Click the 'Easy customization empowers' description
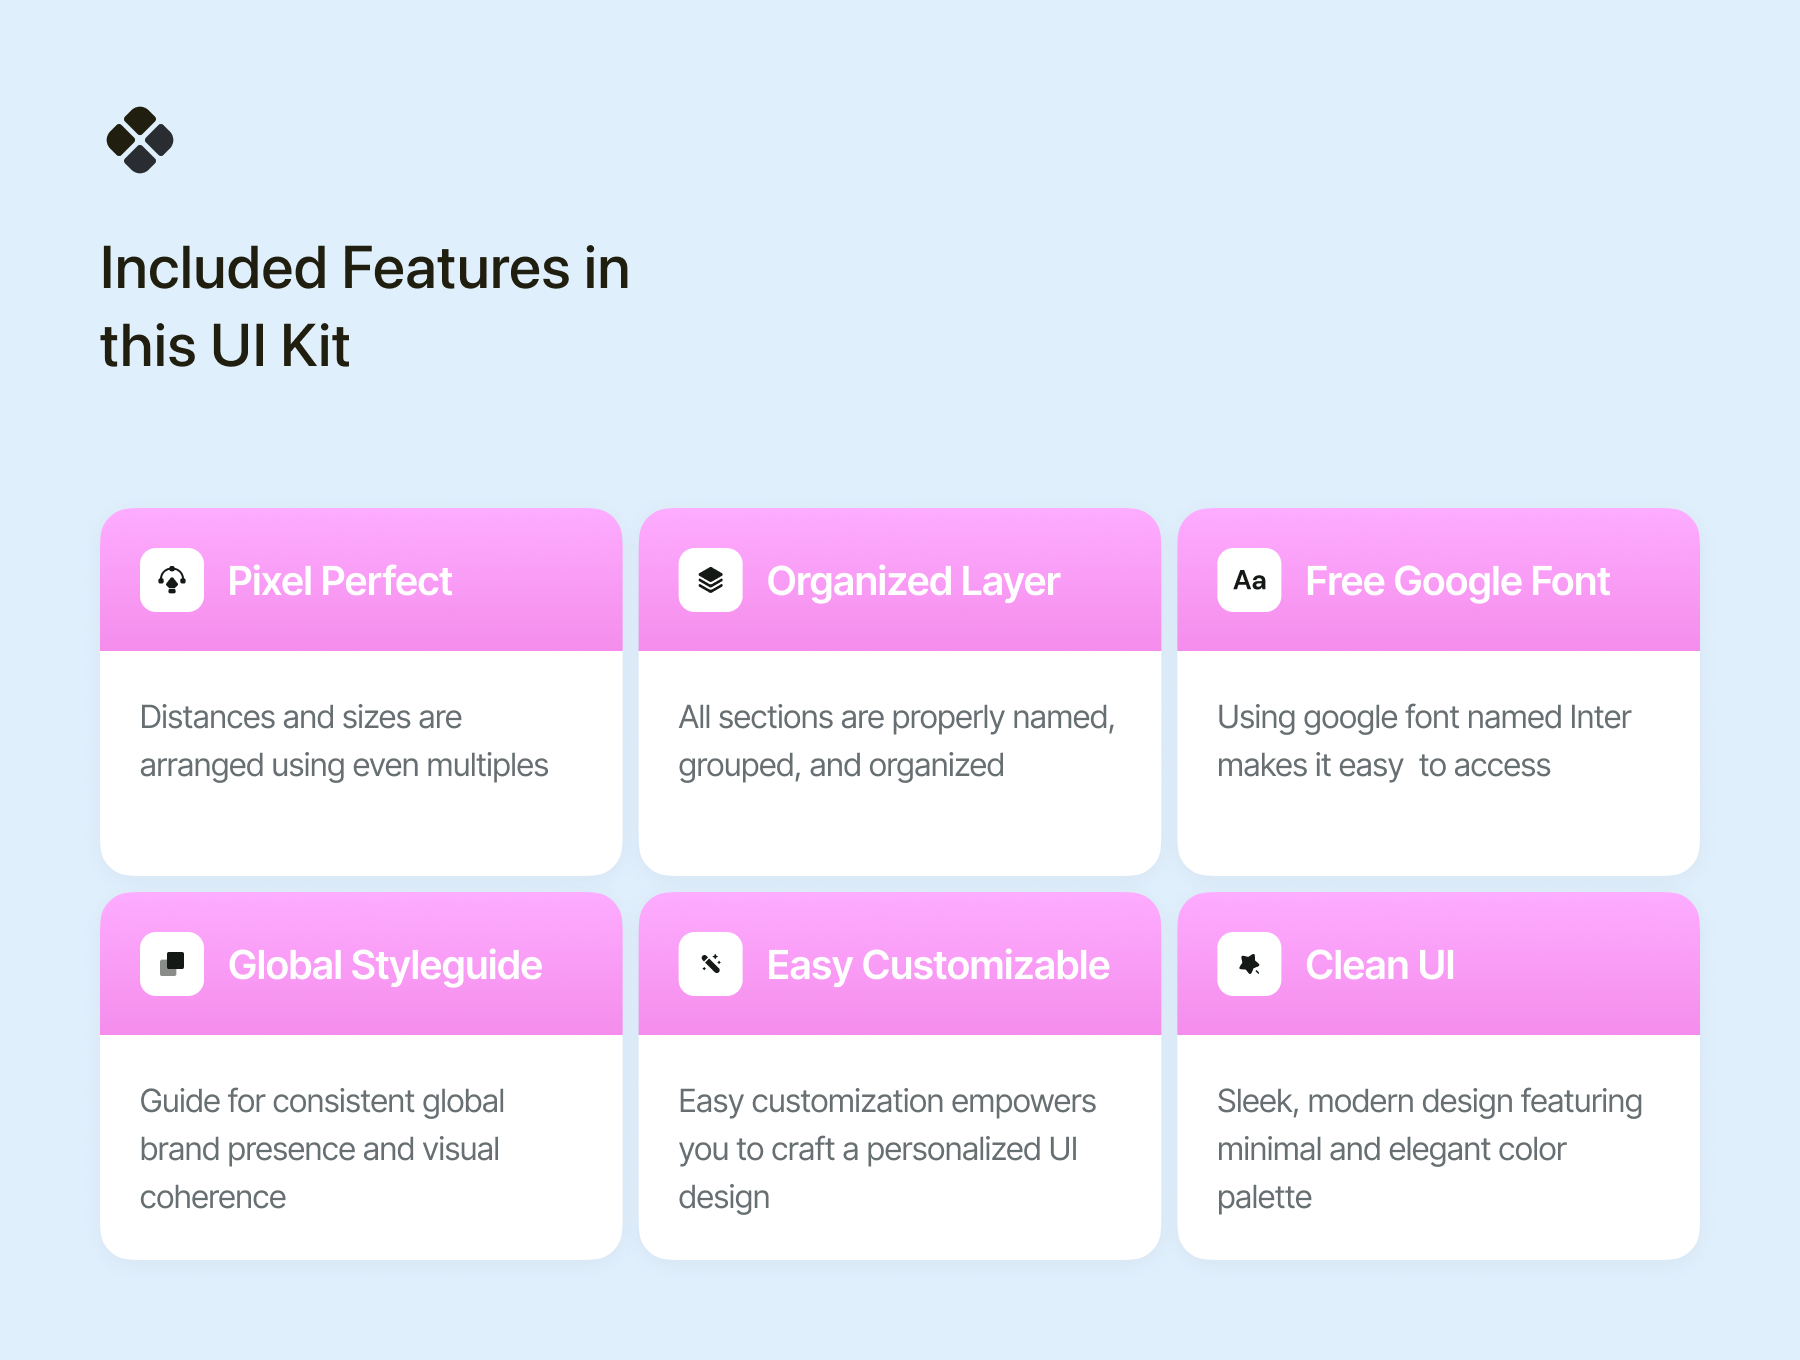The width and height of the screenshot is (1800, 1360). coord(887,1148)
